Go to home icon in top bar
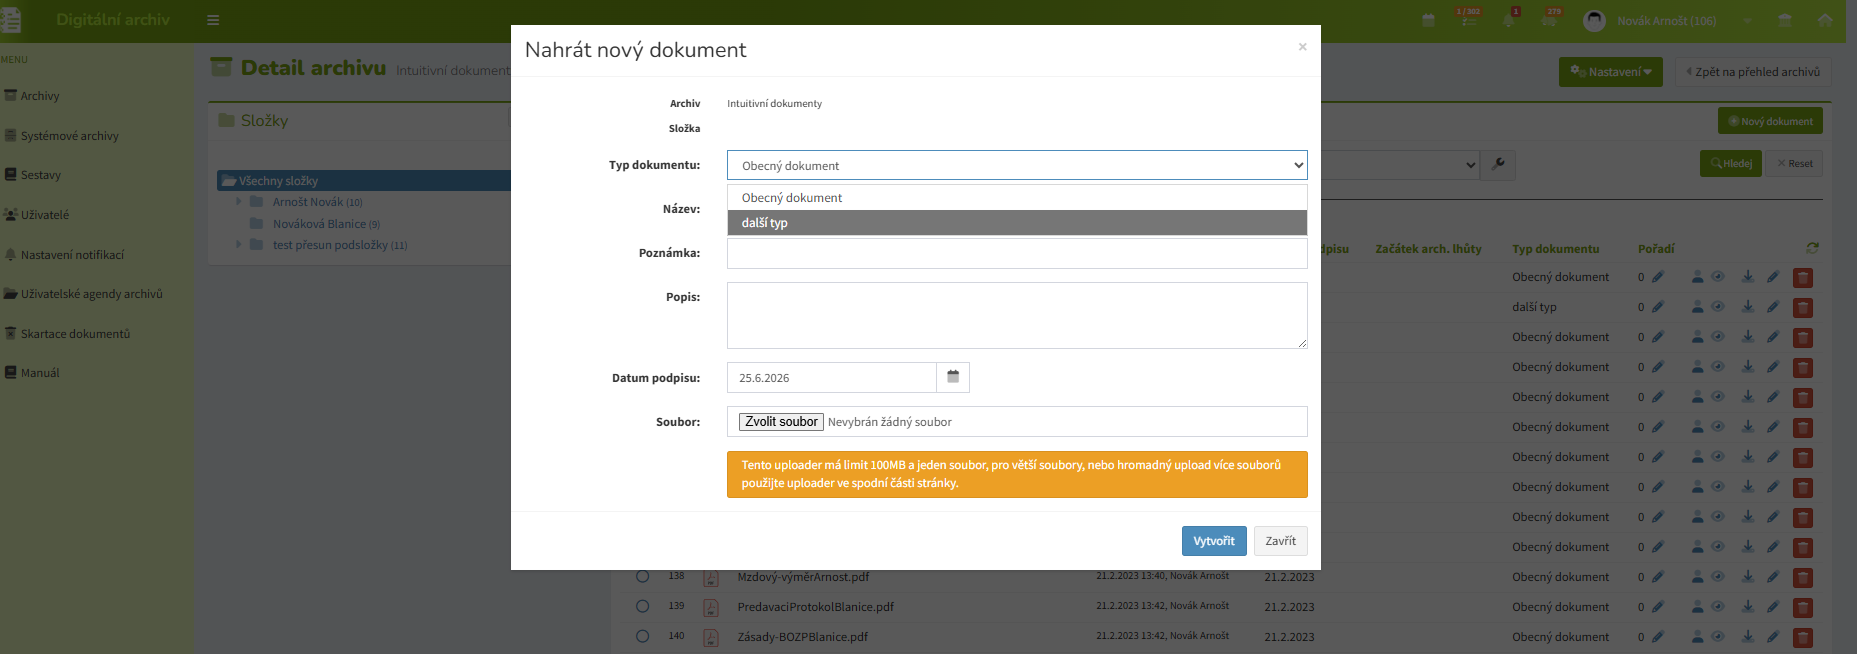This screenshot has width=1857, height=655. click(x=1825, y=20)
